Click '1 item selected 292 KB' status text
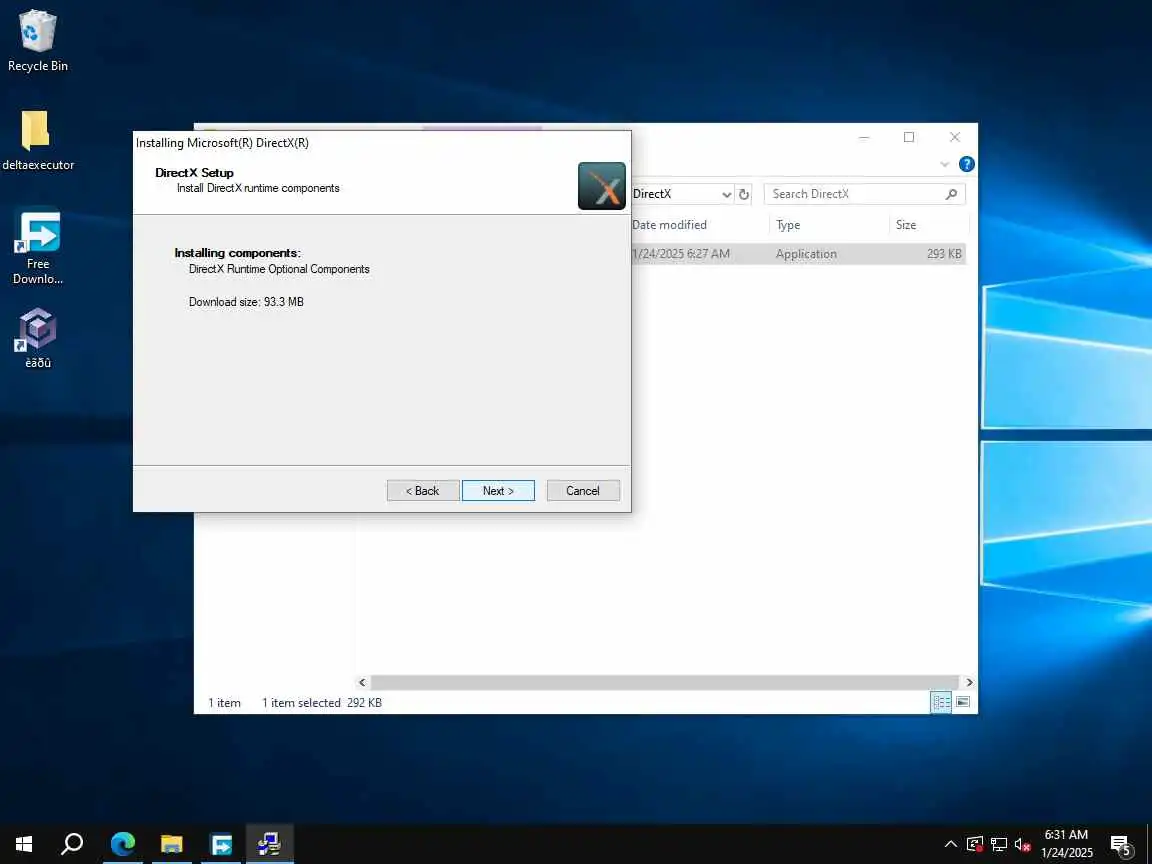This screenshot has height=864, width=1152. [x=322, y=702]
